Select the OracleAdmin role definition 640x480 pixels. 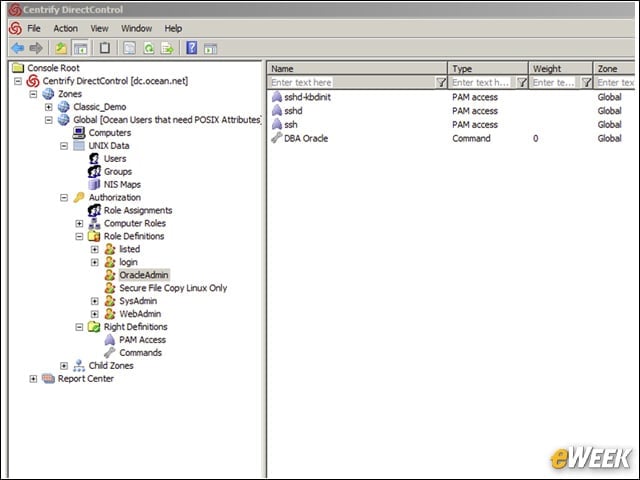click(x=144, y=275)
